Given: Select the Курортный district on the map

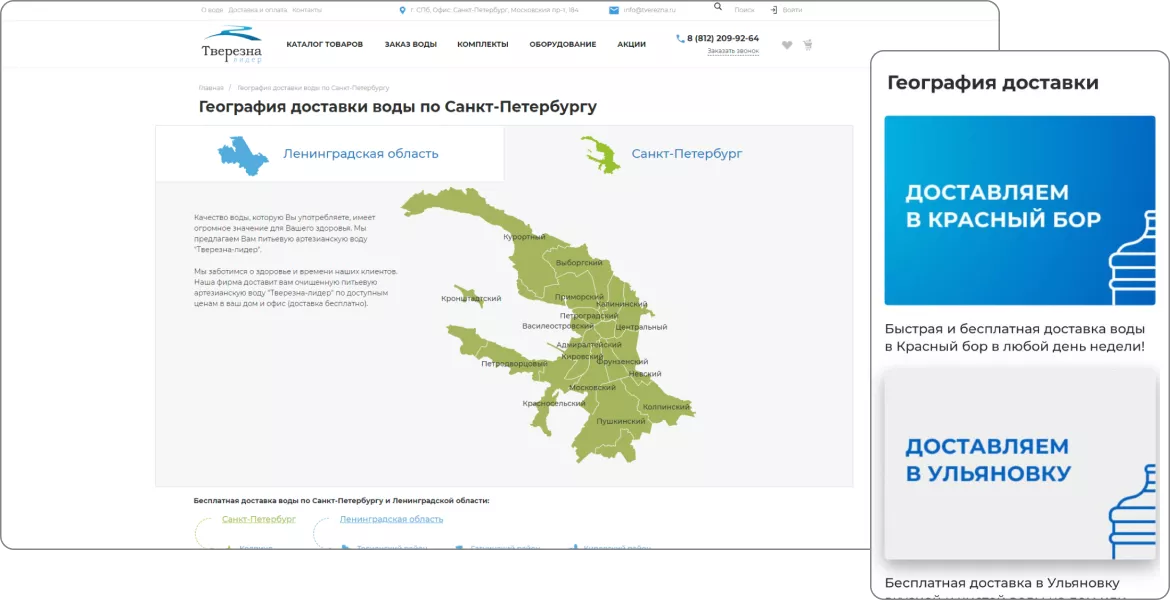Looking at the screenshot, I should [524, 237].
